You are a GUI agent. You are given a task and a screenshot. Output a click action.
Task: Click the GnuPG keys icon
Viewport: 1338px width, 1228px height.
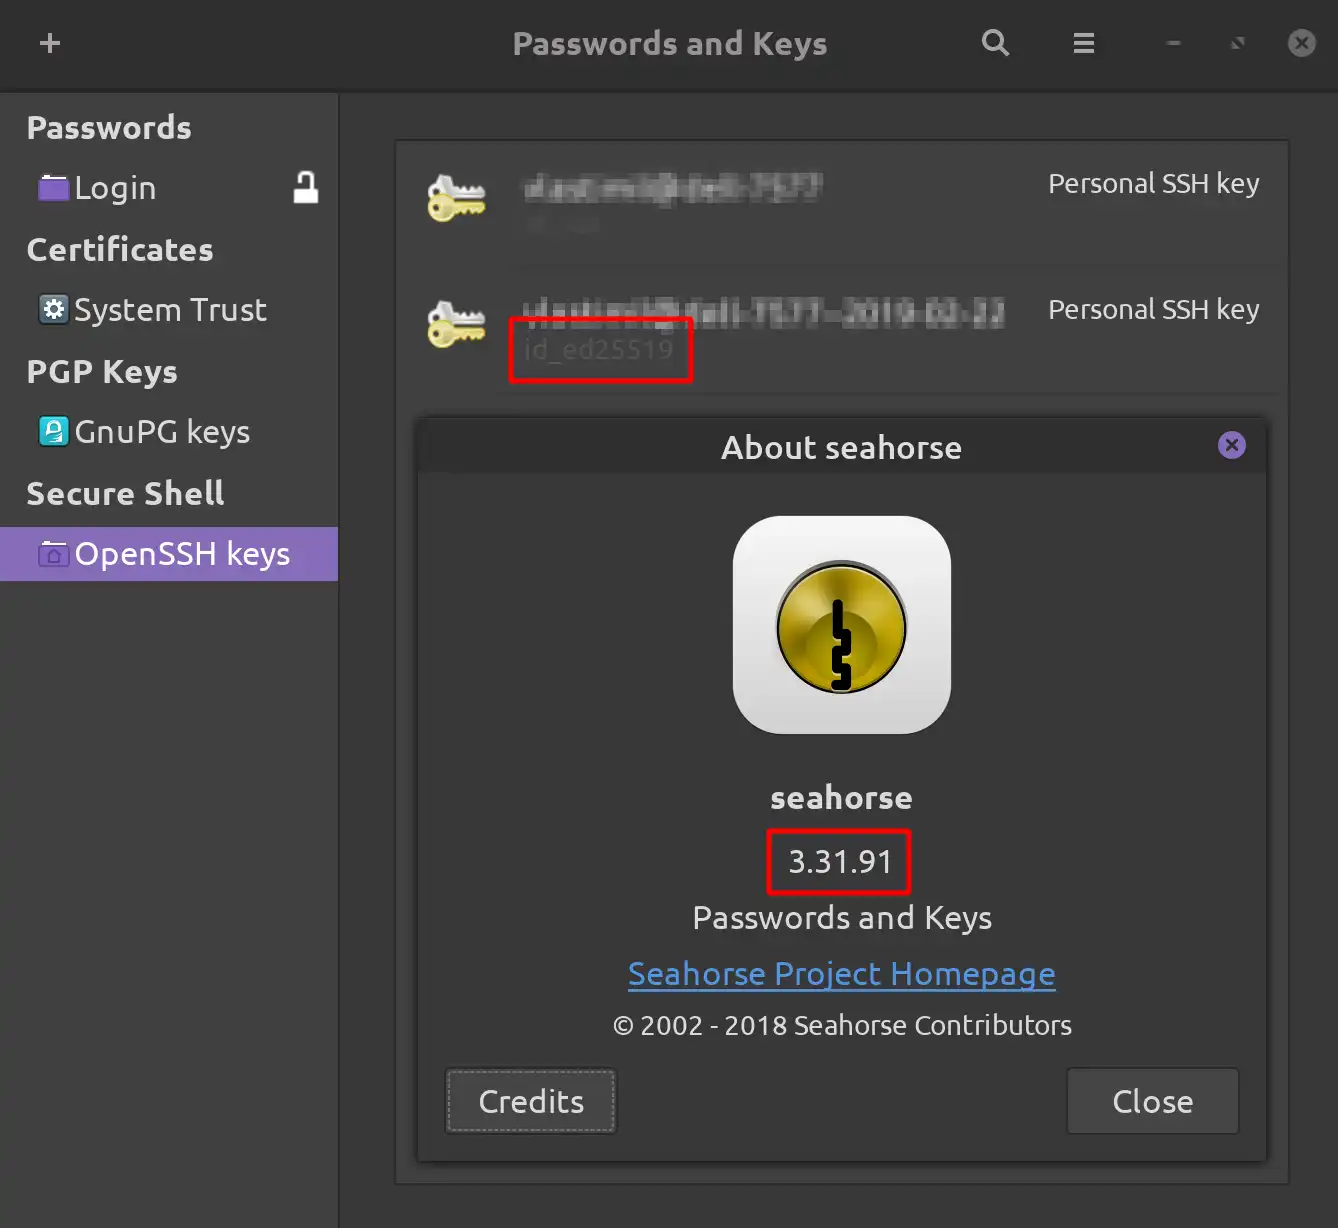tap(53, 431)
